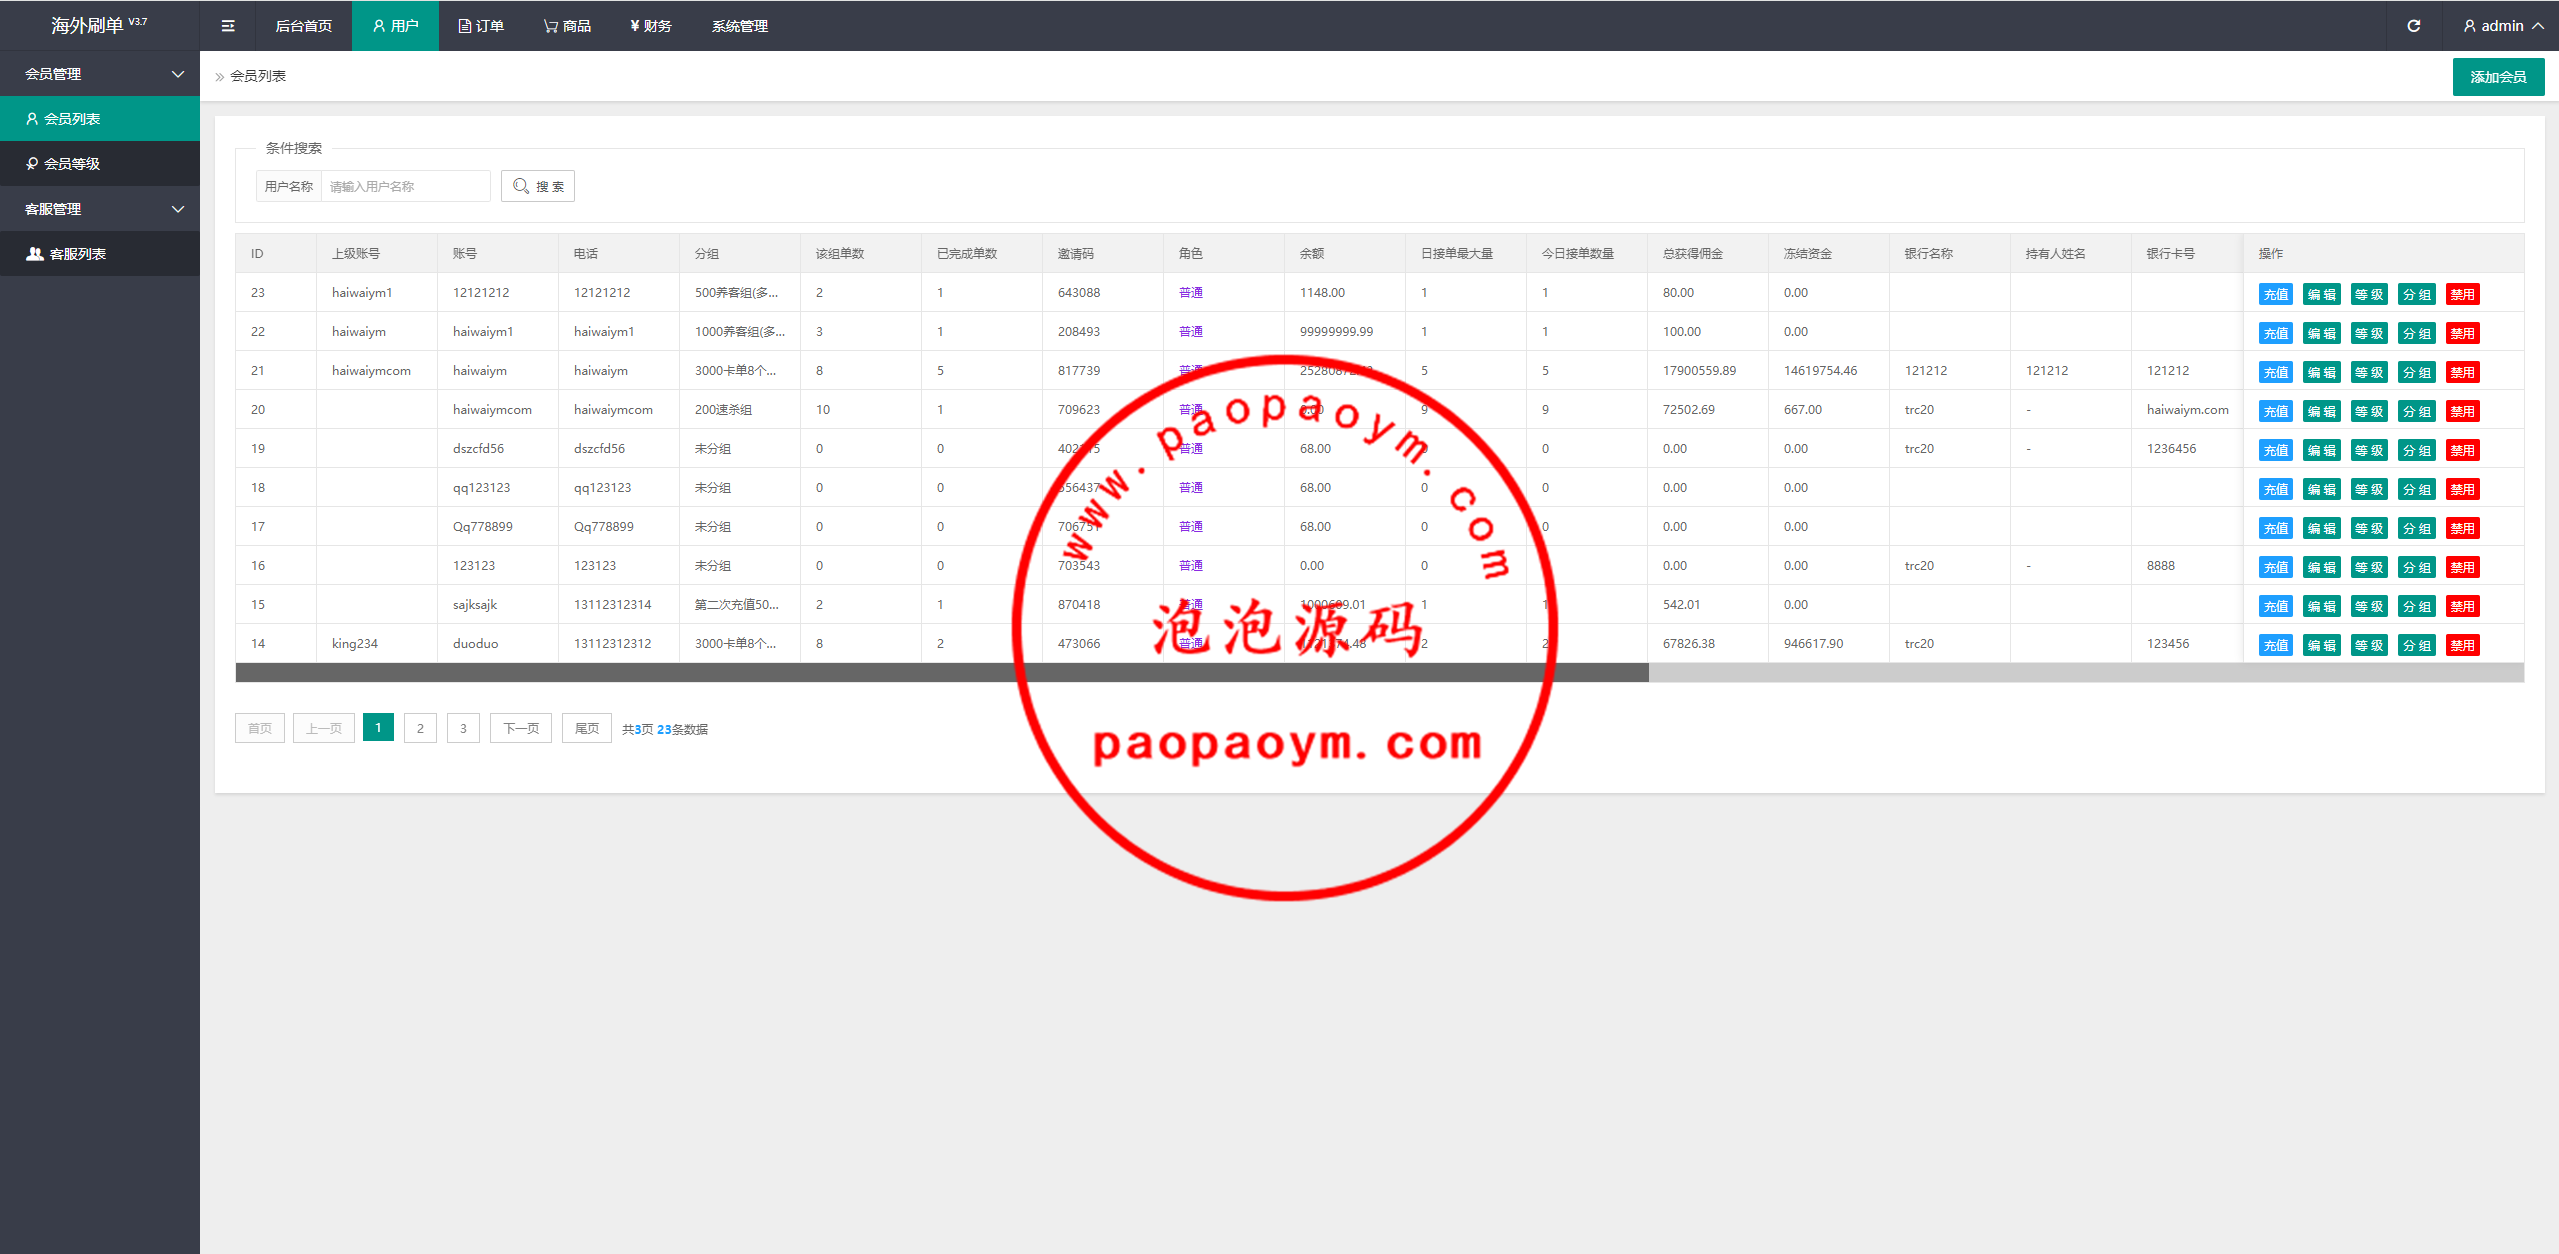Click 分组 for member ID 17
The image size is (2559, 1254).
pos(2417,528)
